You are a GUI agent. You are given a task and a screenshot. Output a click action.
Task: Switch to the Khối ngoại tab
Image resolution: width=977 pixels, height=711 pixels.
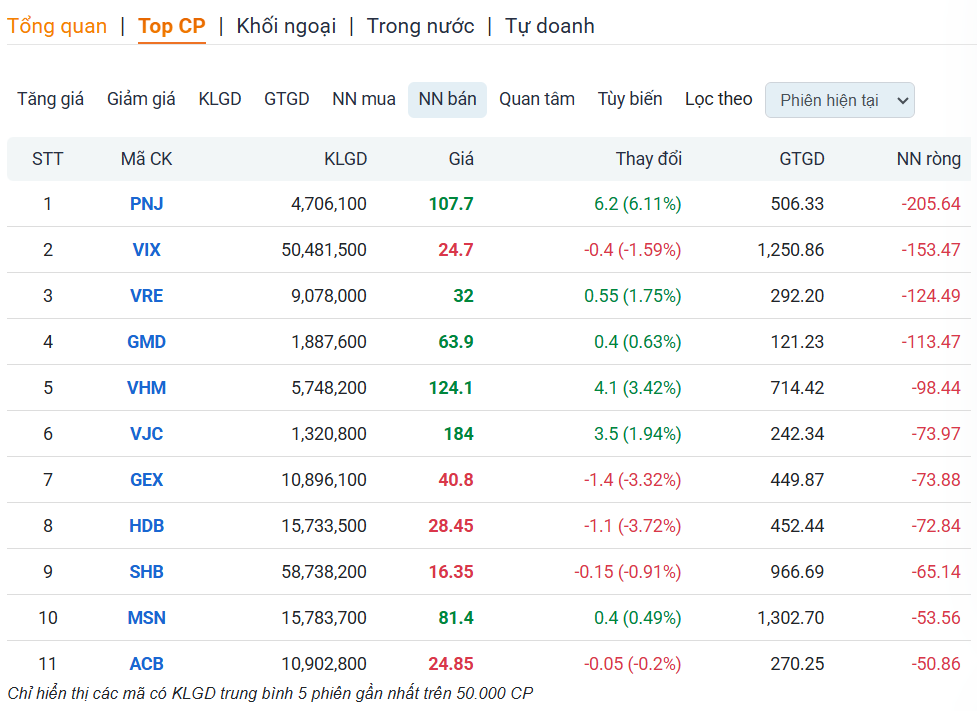pyautogui.click(x=286, y=26)
